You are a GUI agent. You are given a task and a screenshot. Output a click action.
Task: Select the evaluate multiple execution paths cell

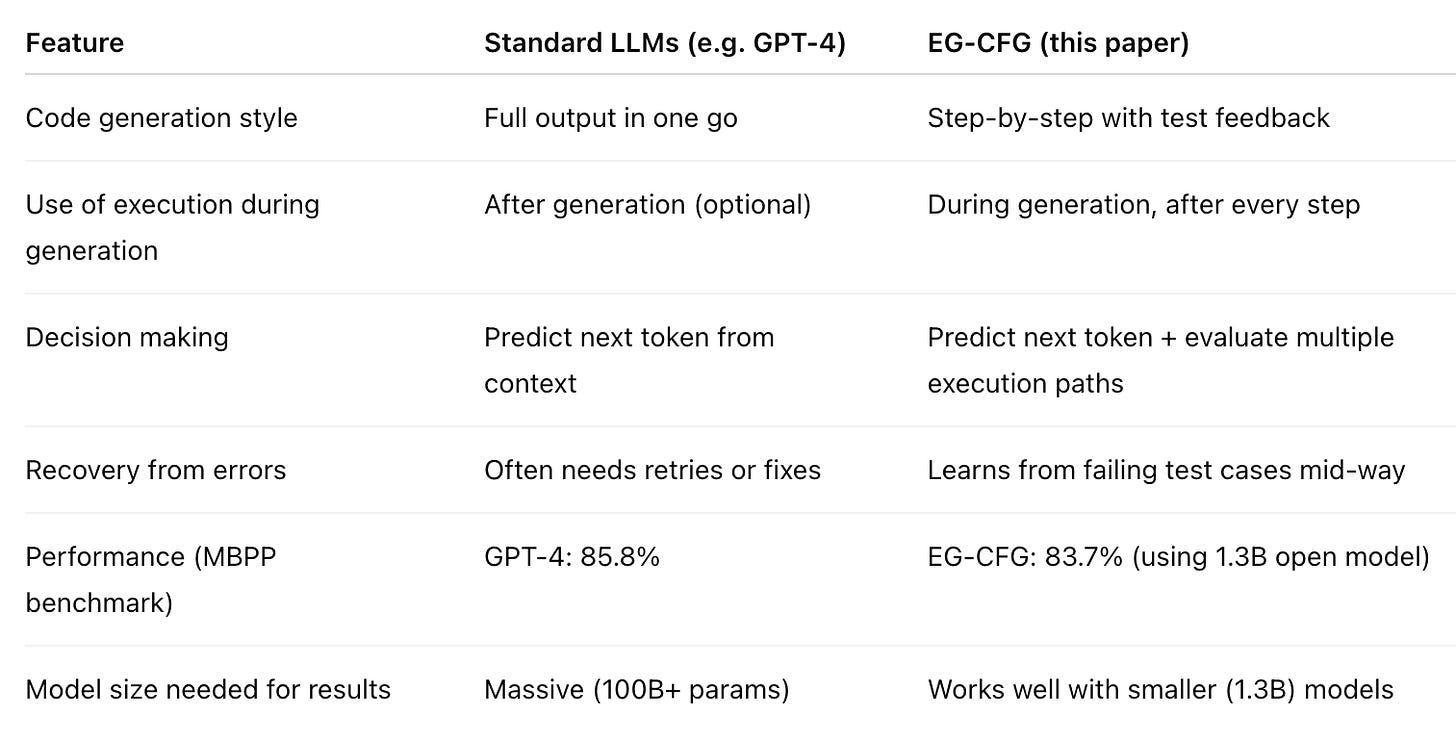coord(1161,360)
